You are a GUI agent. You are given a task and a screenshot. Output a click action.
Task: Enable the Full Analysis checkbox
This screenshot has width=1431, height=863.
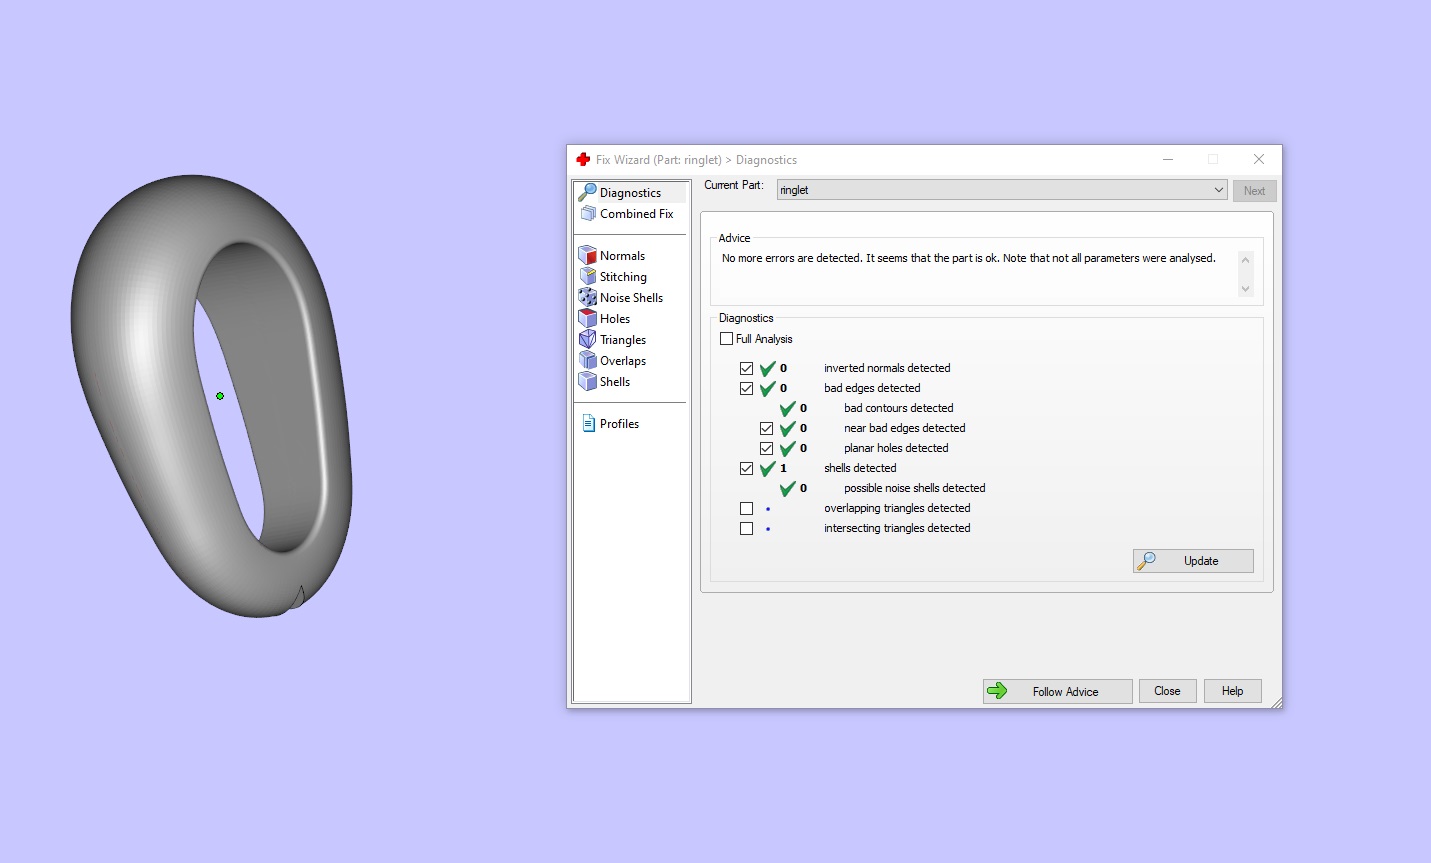tap(726, 339)
